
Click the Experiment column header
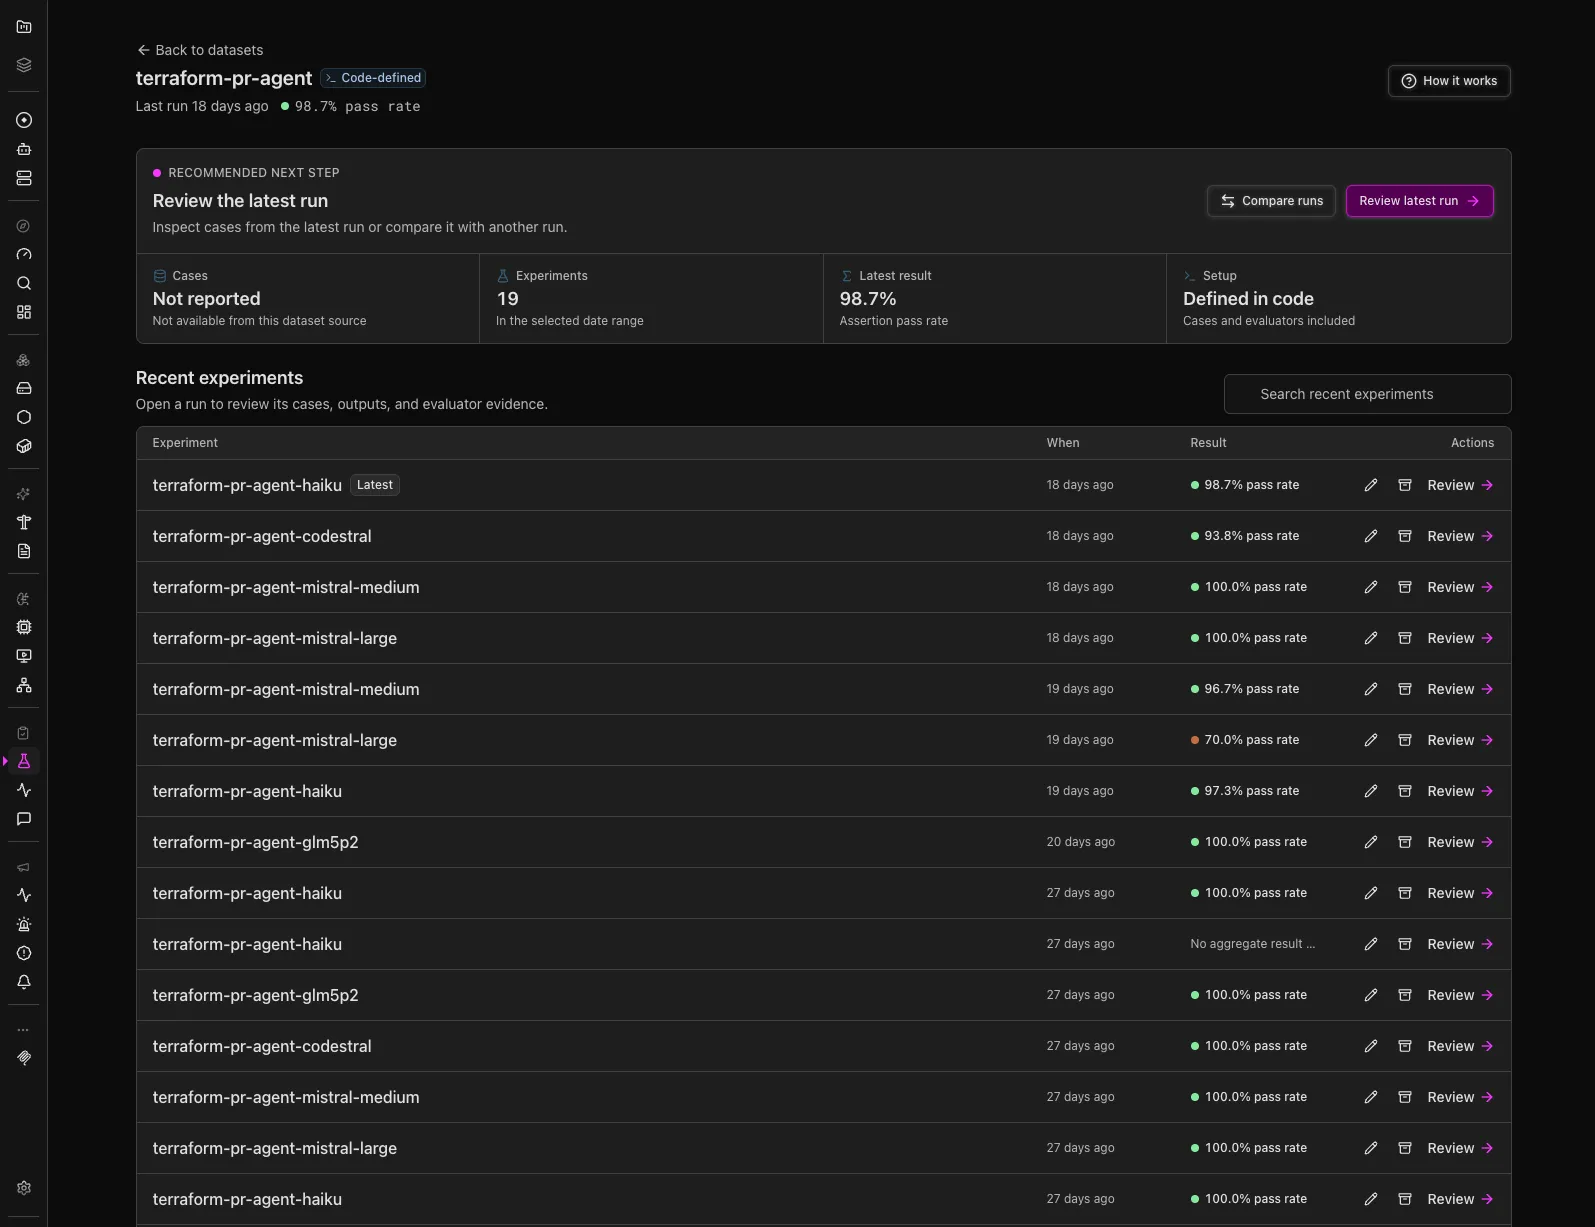pos(185,443)
